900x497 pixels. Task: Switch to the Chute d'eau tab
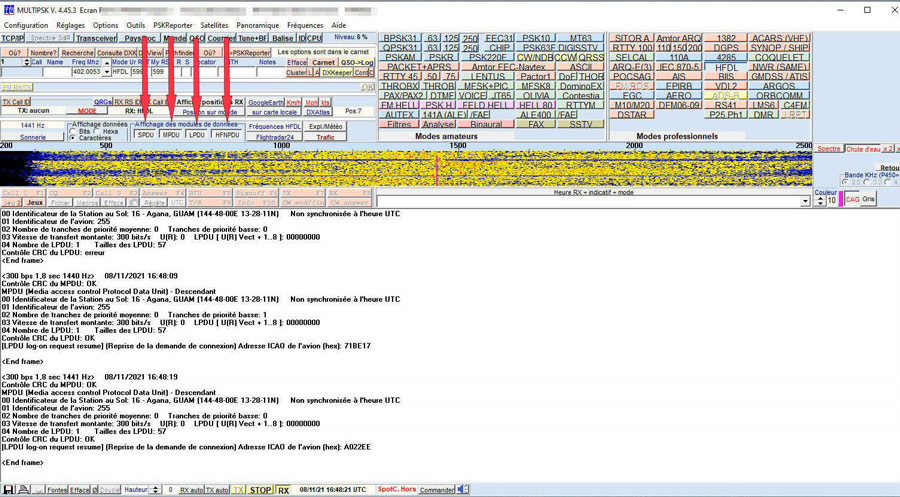click(x=863, y=149)
